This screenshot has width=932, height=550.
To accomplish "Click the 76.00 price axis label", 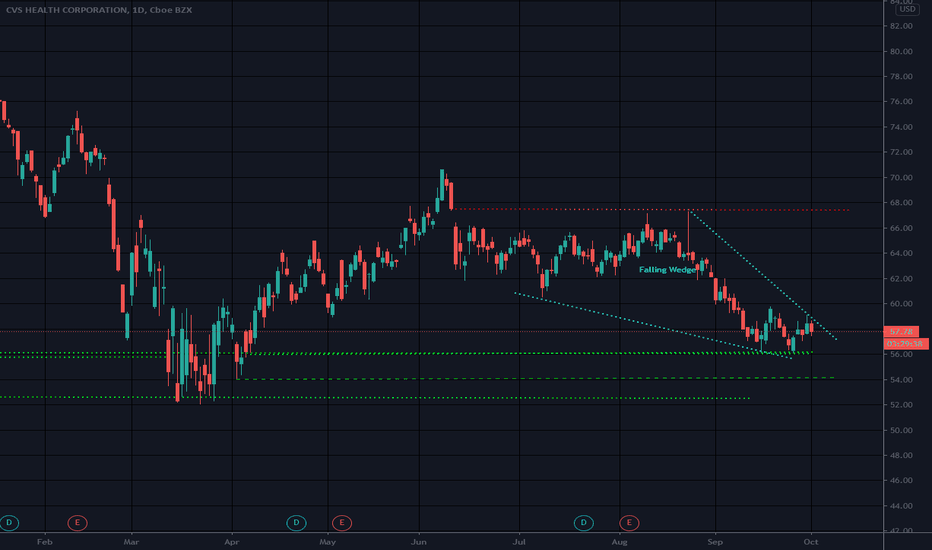I will tap(901, 101).
